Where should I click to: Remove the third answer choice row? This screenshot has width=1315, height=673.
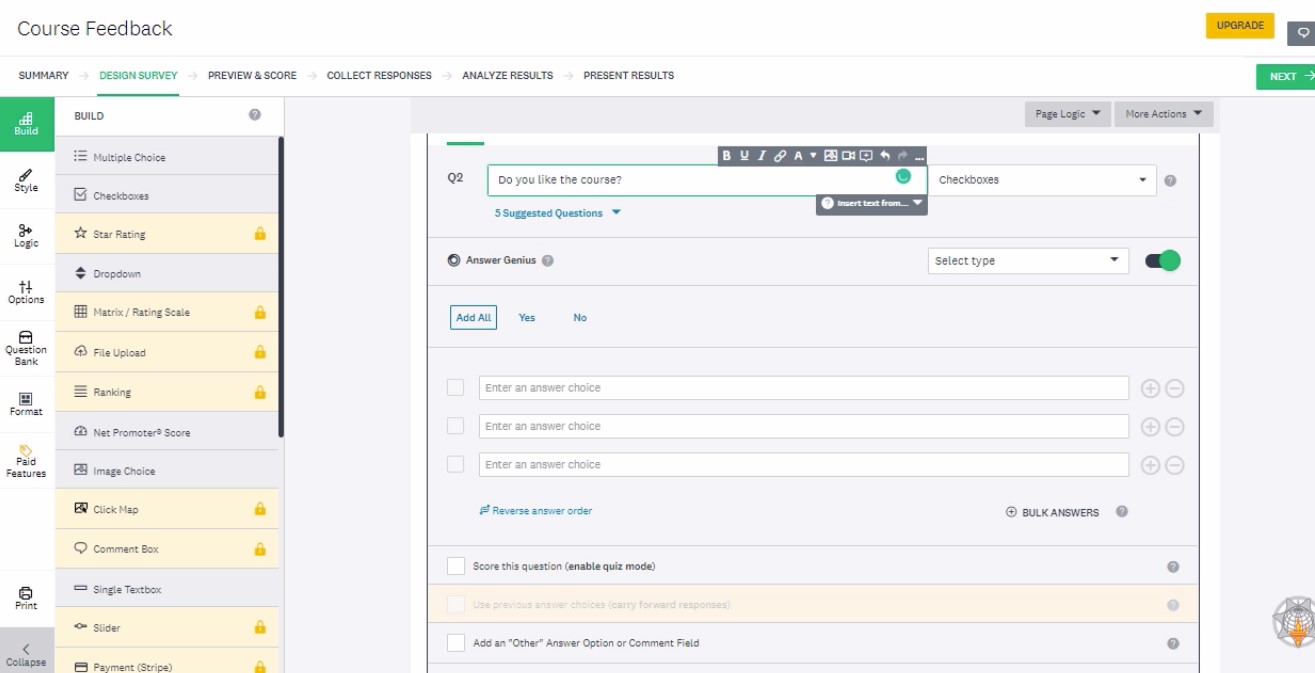pyautogui.click(x=1175, y=465)
